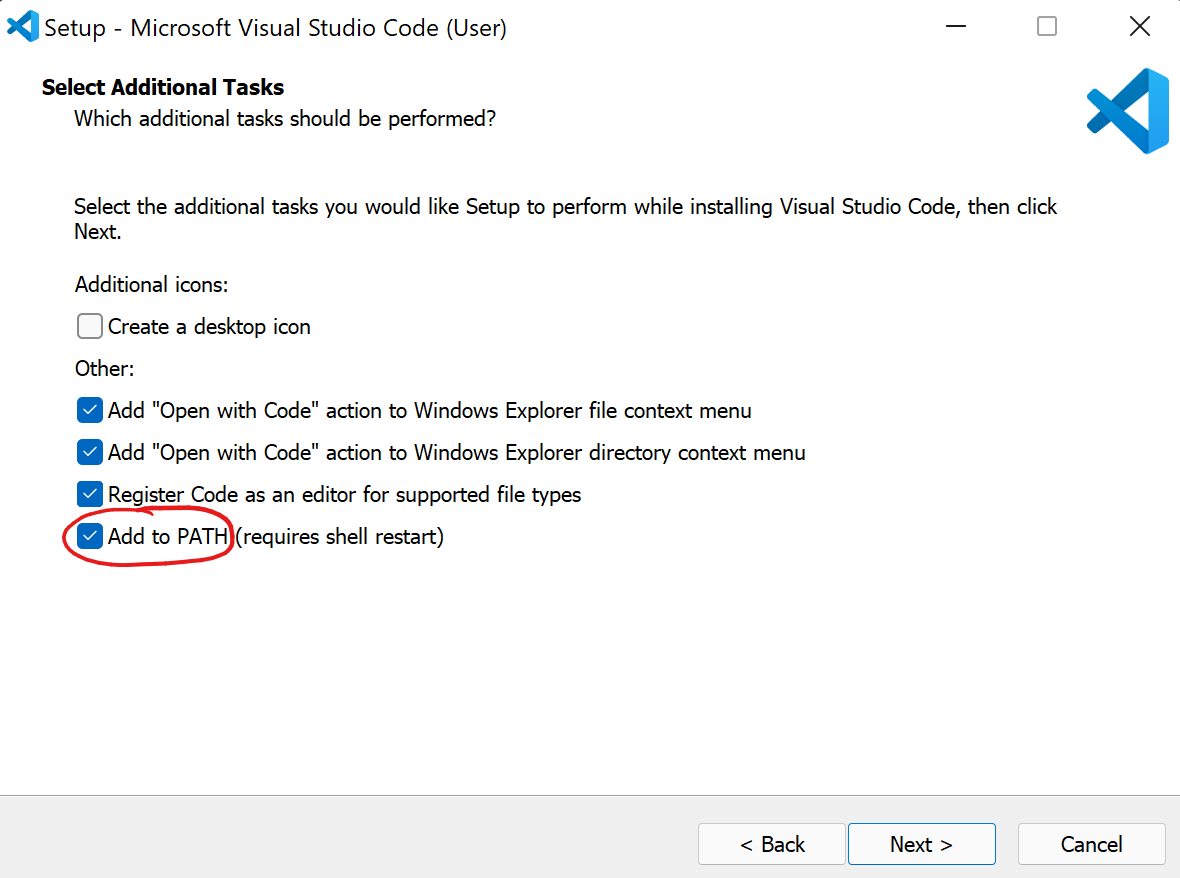1180x878 pixels.
Task: Cancel the setup wizard
Action: (x=1091, y=844)
